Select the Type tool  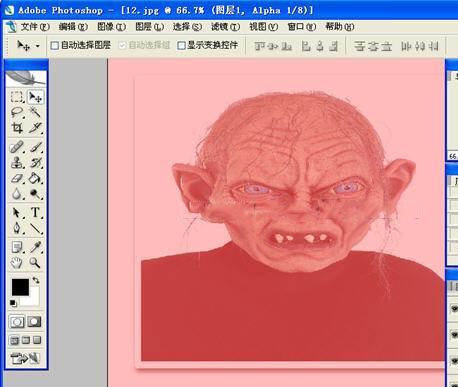(x=35, y=212)
